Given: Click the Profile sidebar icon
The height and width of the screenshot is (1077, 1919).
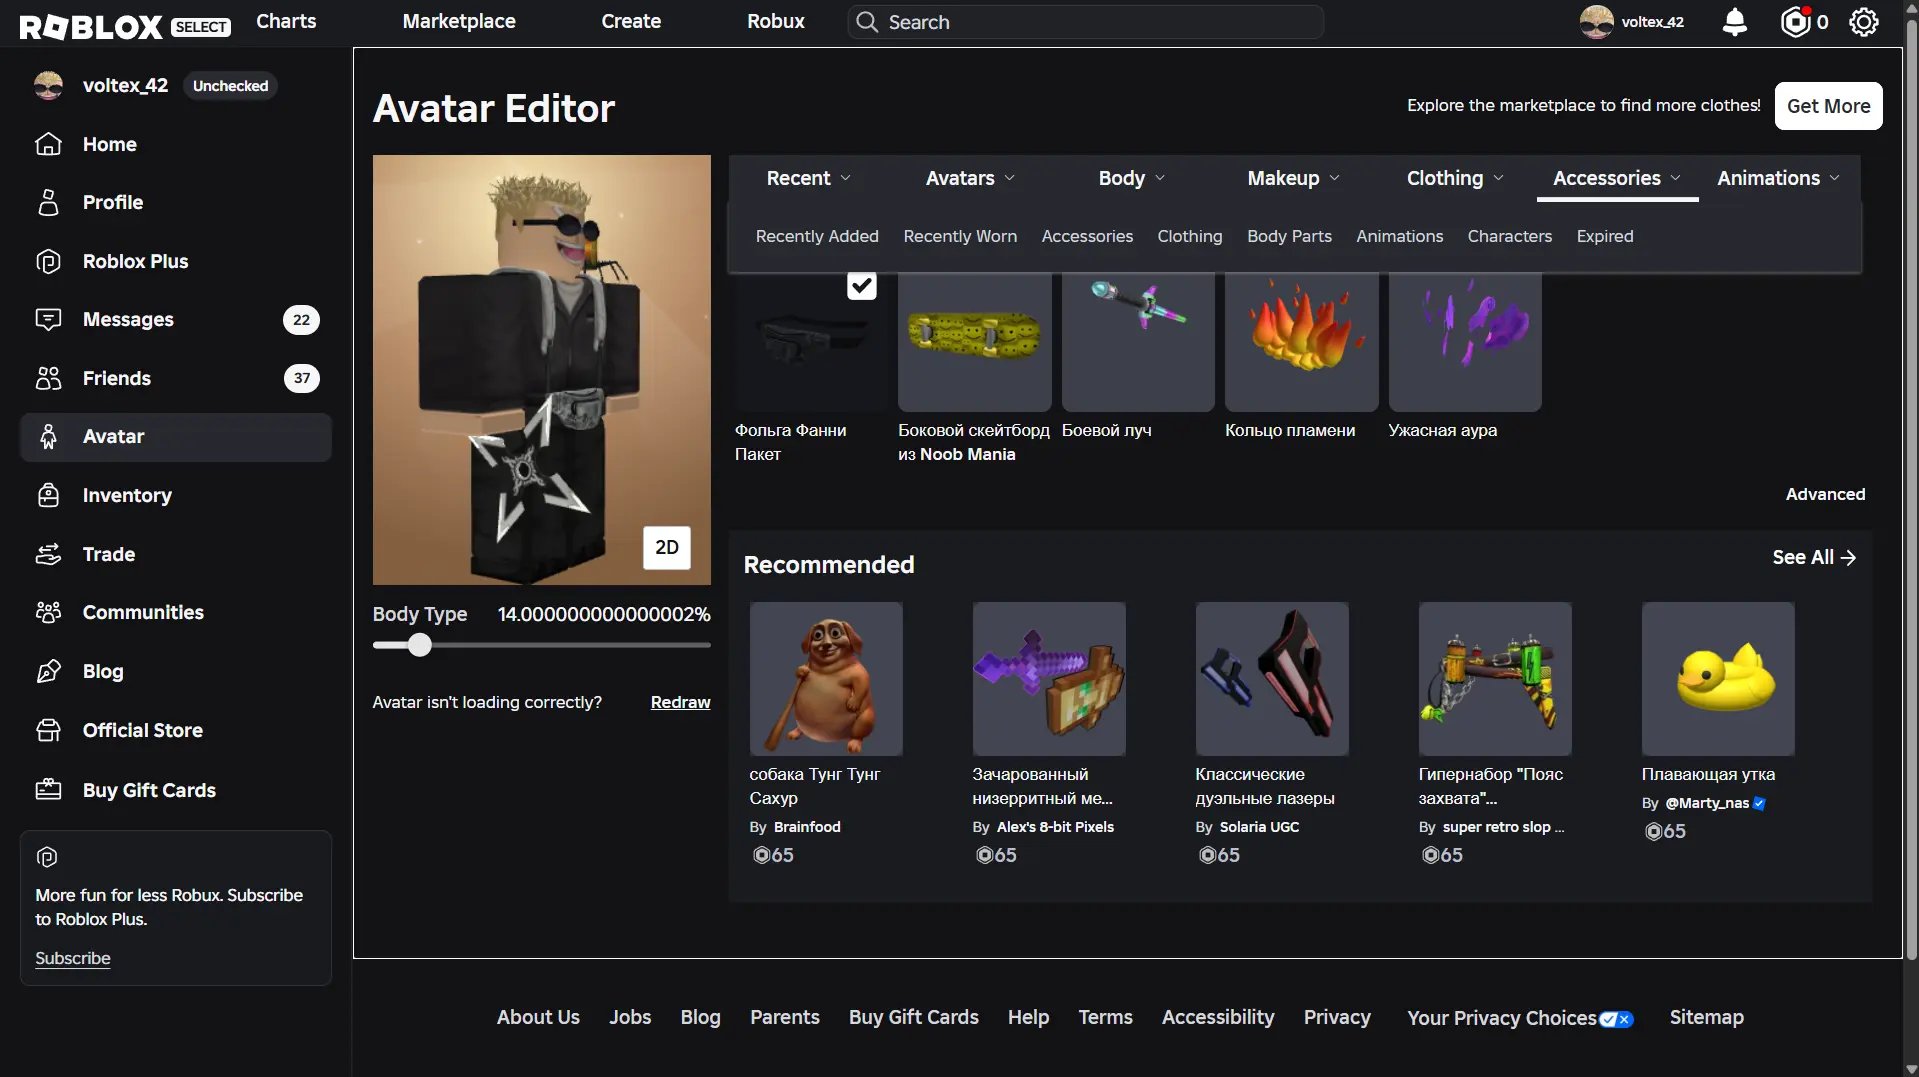Looking at the screenshot, I should [48, 202].
